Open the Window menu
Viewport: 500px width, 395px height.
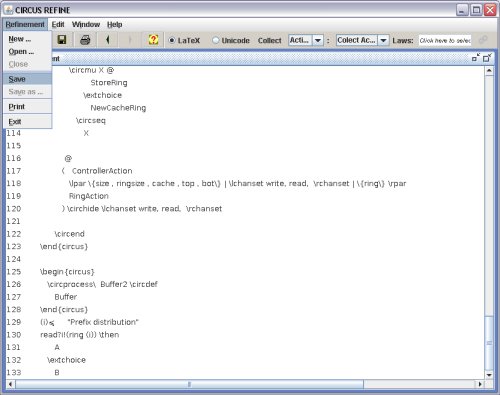tap(86, 24)
